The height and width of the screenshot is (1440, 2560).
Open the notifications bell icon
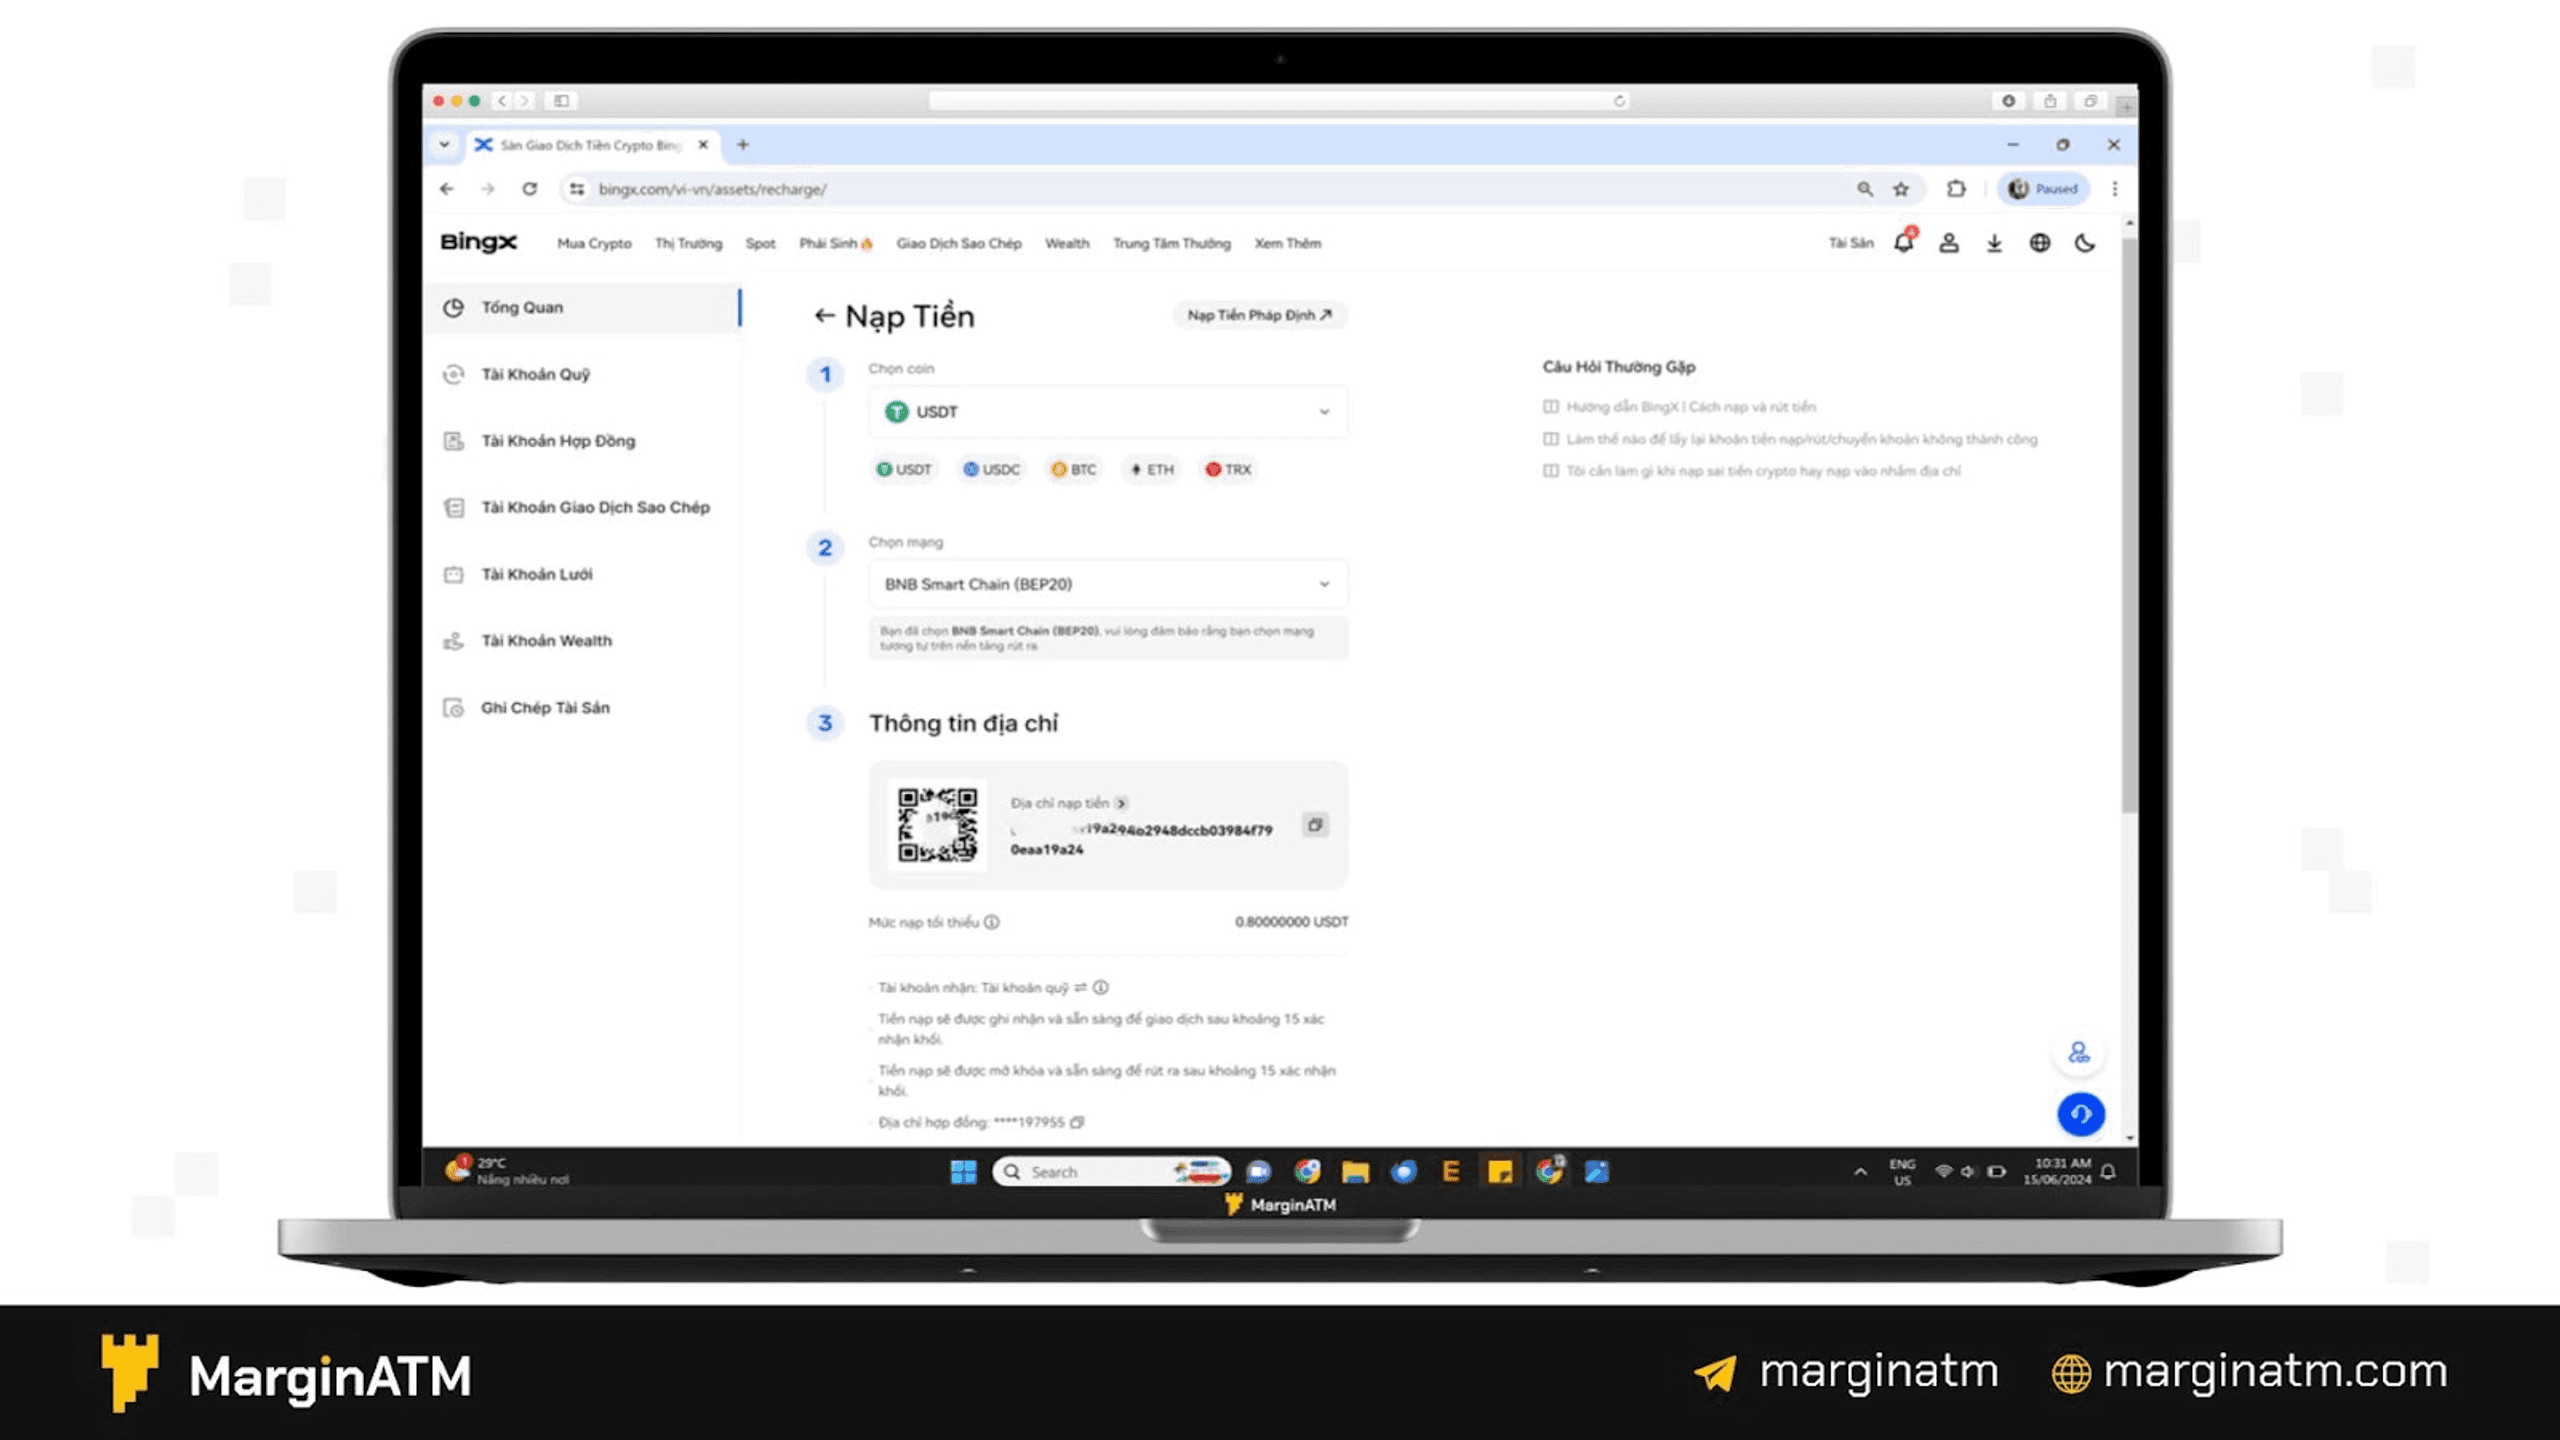pos(1904,242)
